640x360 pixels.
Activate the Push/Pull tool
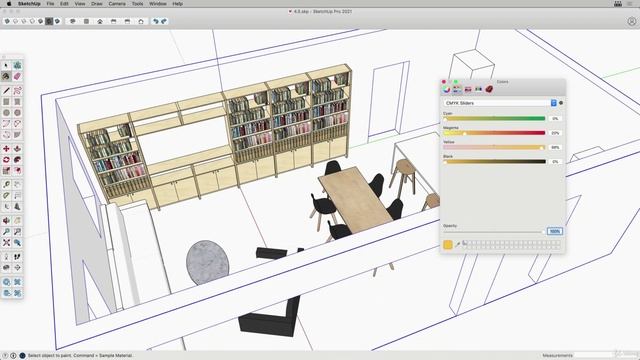17,149
